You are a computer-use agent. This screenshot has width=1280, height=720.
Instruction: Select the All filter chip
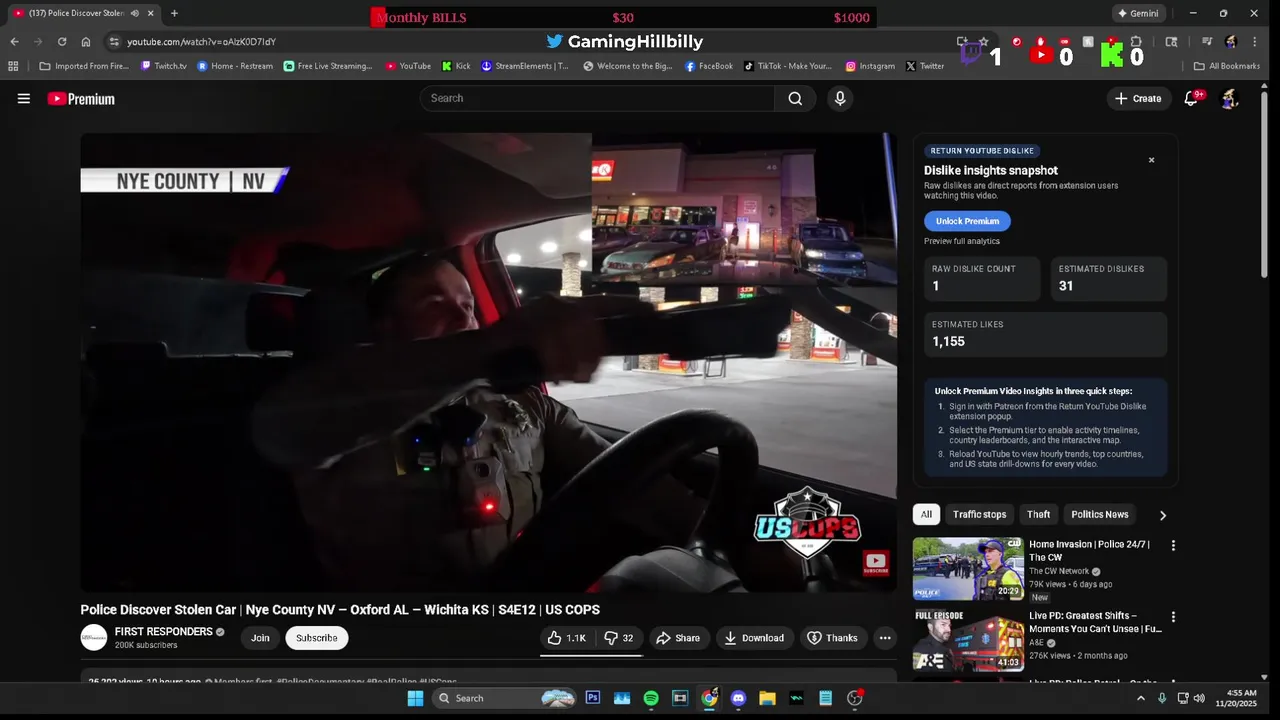[x=926, y=514]
